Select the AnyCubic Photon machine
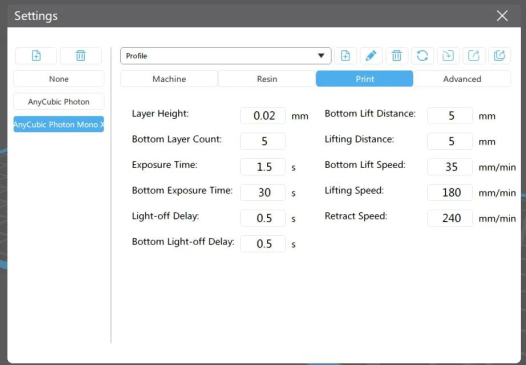Image resolution: width=526 pixels, height=365 pixels. pos(59,102)
